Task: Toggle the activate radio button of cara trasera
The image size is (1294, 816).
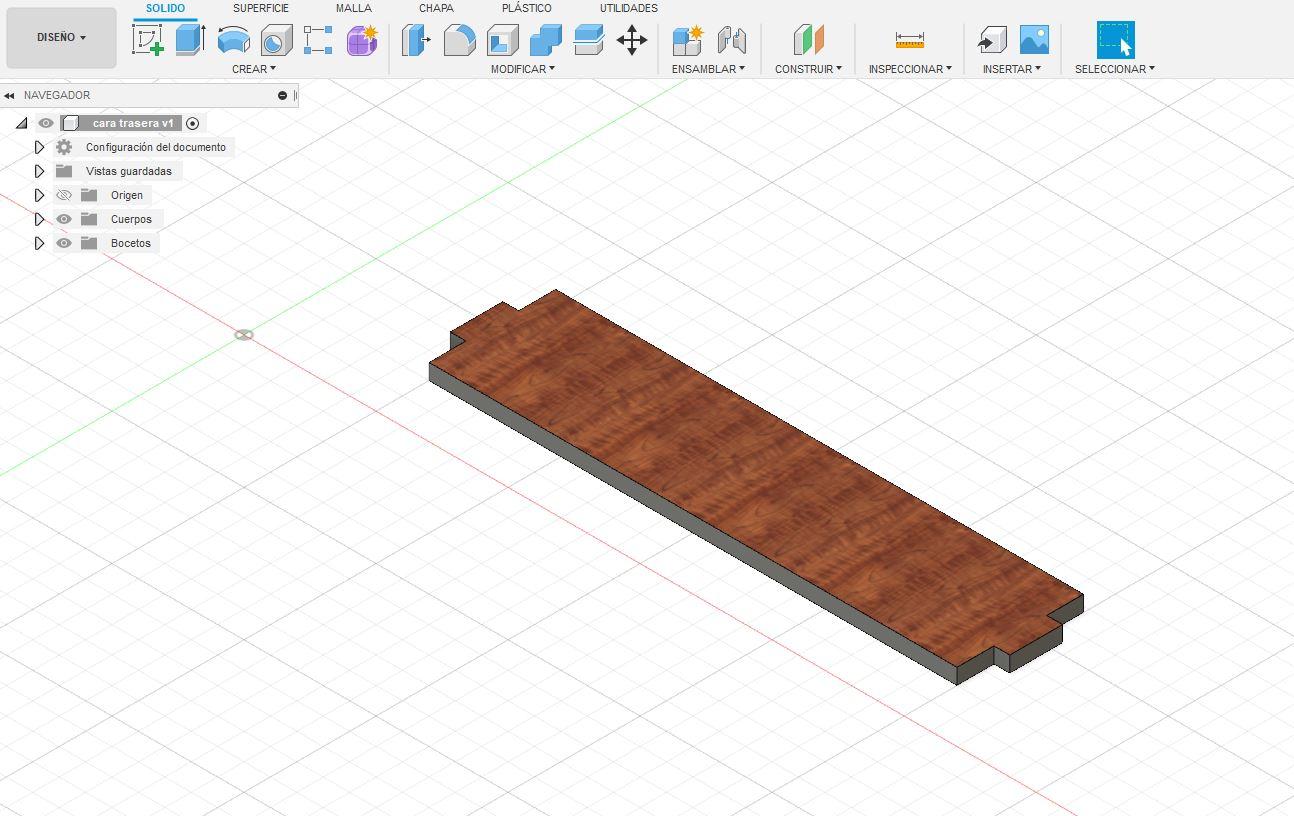Action: [193, 123]
